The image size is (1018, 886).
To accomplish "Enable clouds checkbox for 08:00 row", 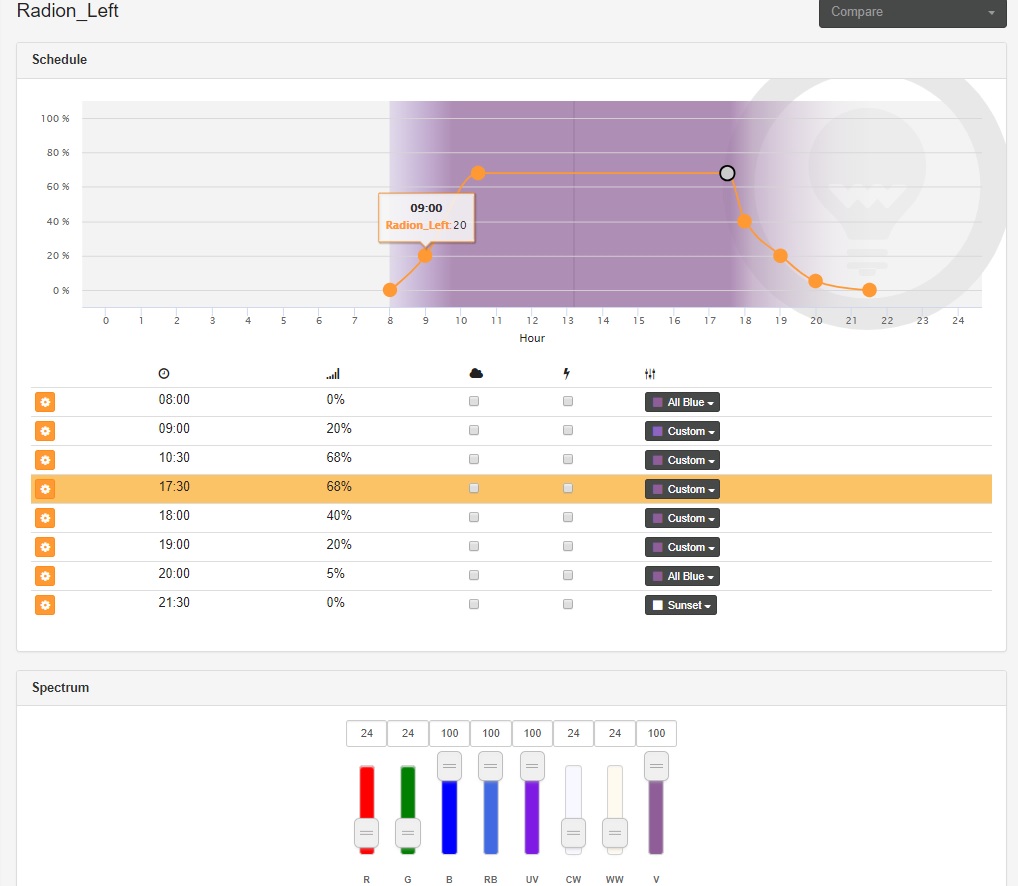I will point(474,401).
